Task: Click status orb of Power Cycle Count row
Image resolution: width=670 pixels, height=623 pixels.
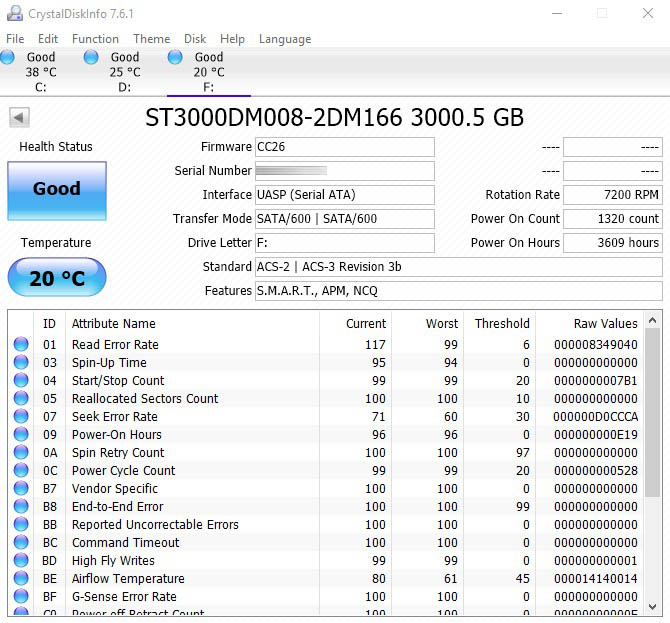Action: pyautogui.click(x=21, y=470)
